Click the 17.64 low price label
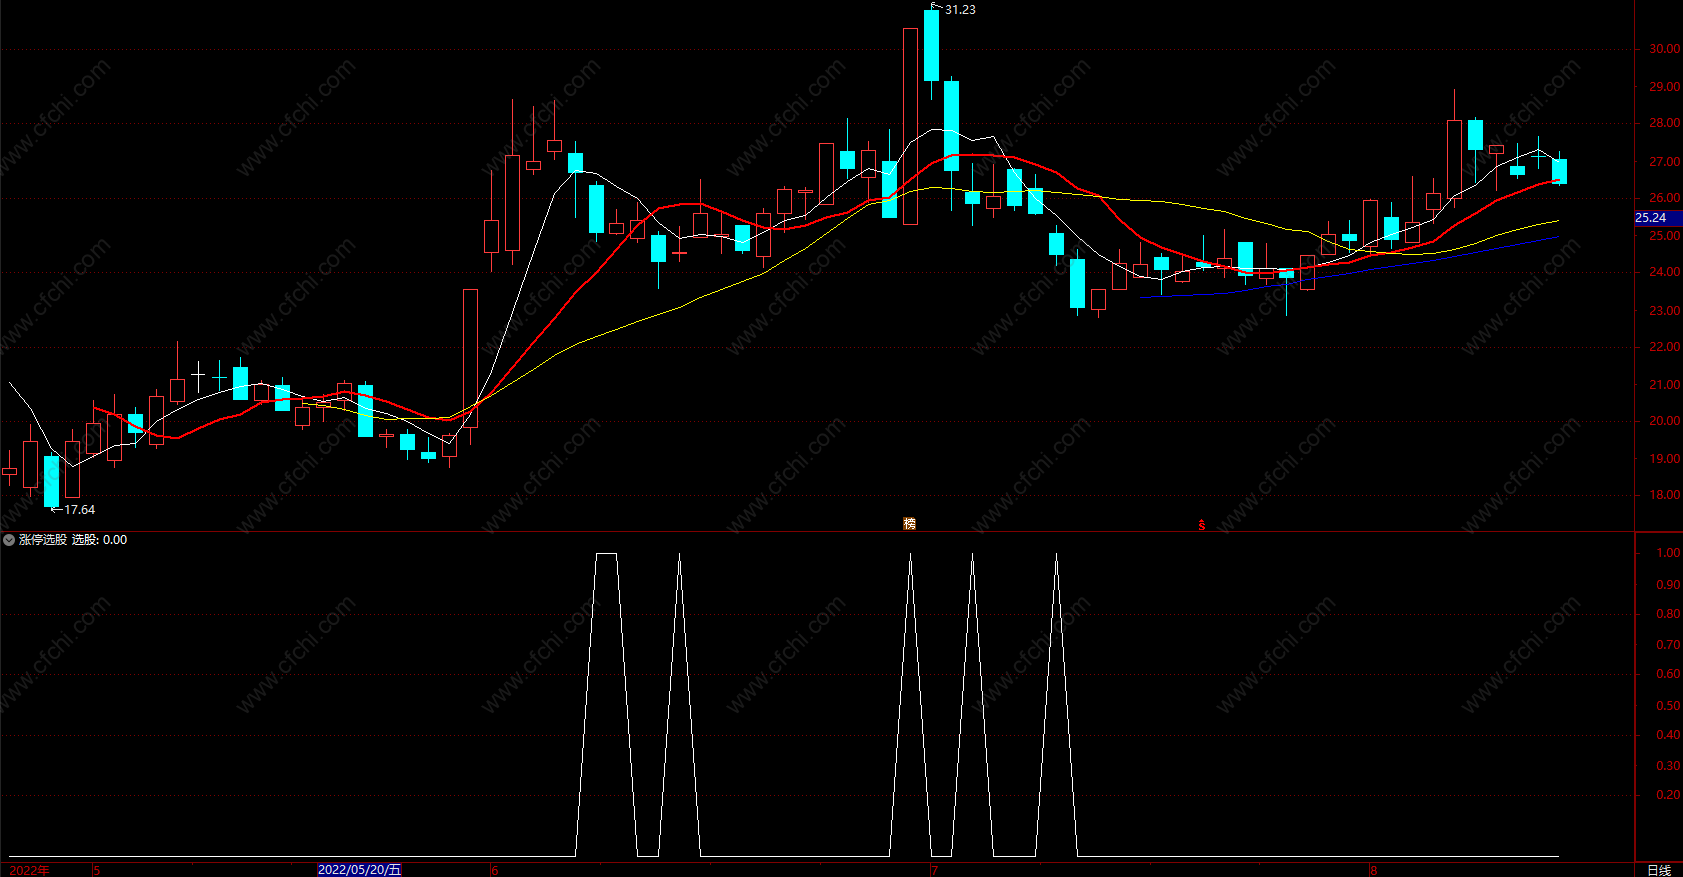Image resolution: width=1683 pixels, height=877 pixels. tap(80, 510)
